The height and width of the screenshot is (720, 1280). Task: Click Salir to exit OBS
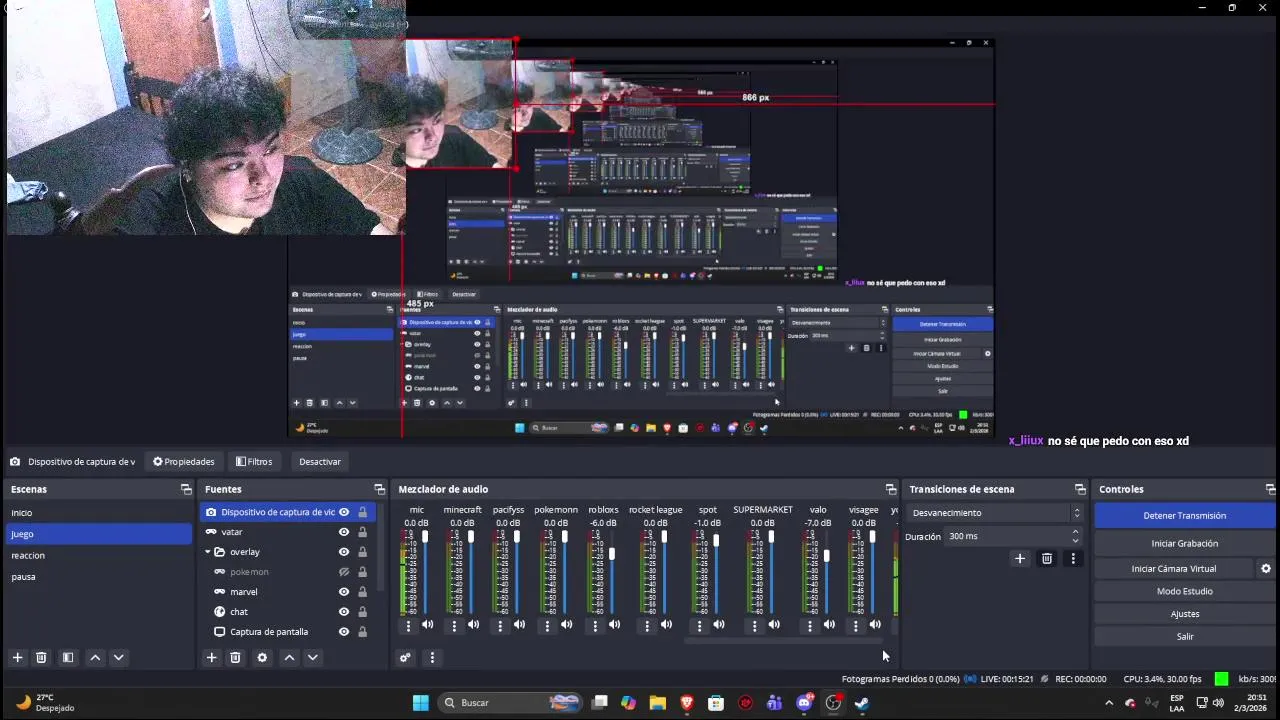point(1185,637)
